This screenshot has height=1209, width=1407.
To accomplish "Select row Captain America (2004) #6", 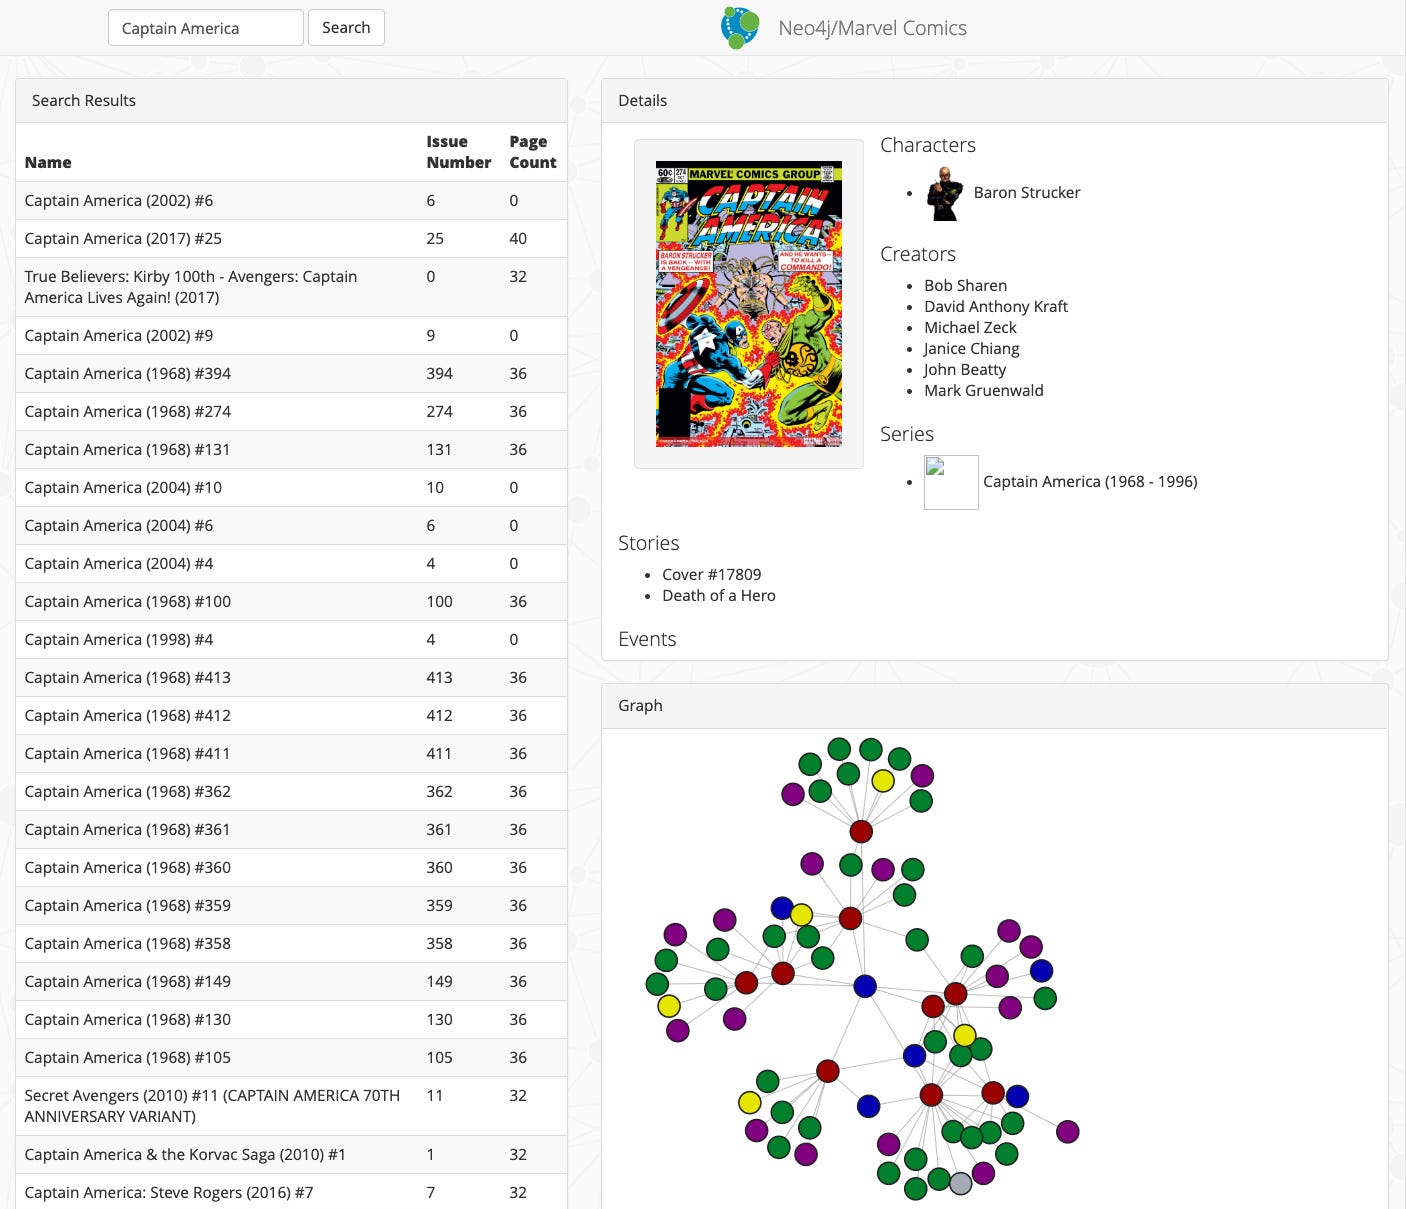I will pyautogui.click(x=291, y=526).
